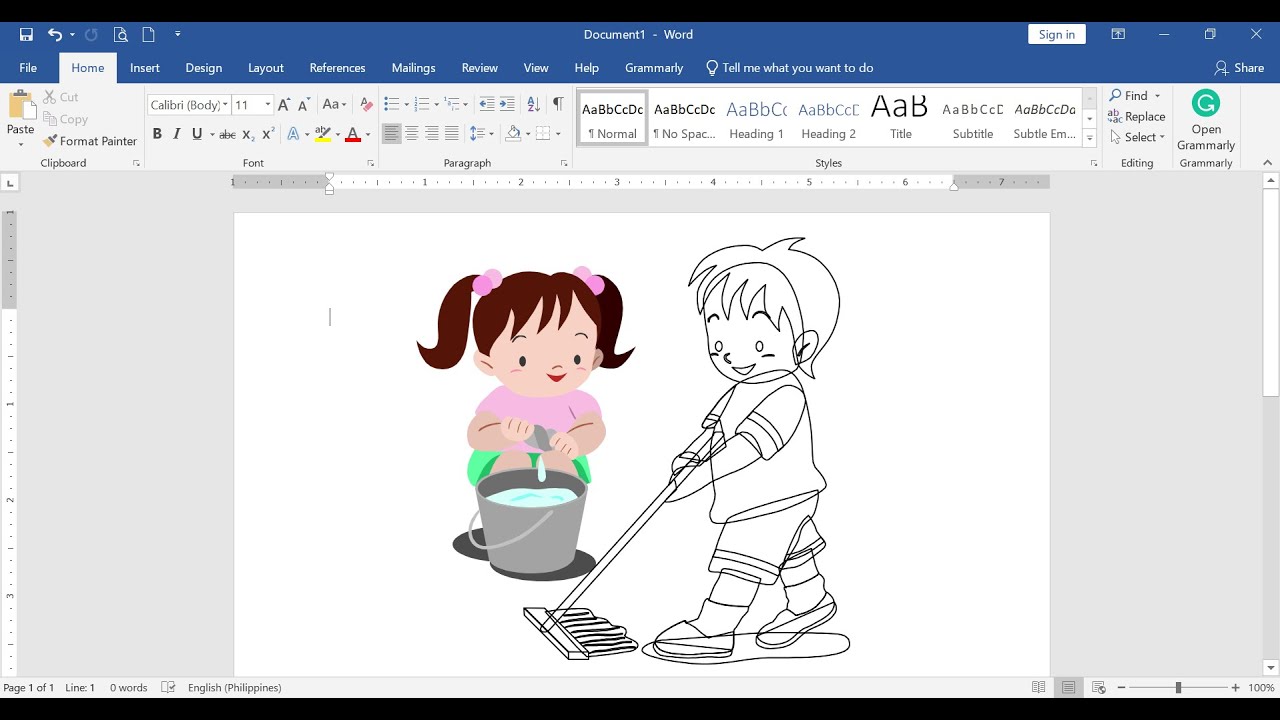Open the Review tab

click(480, 68)
